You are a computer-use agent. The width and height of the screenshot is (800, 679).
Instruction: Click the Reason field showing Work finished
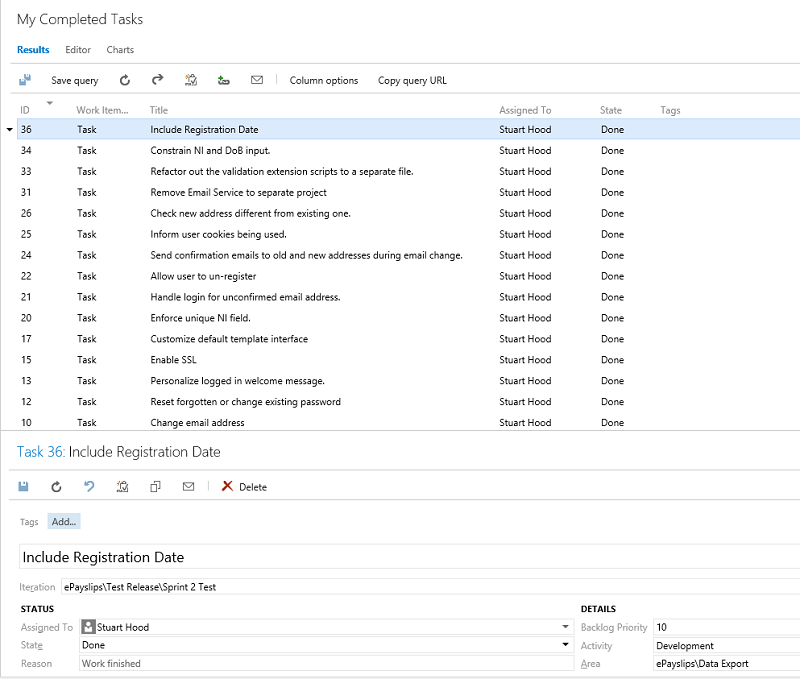tap(327, 663)
